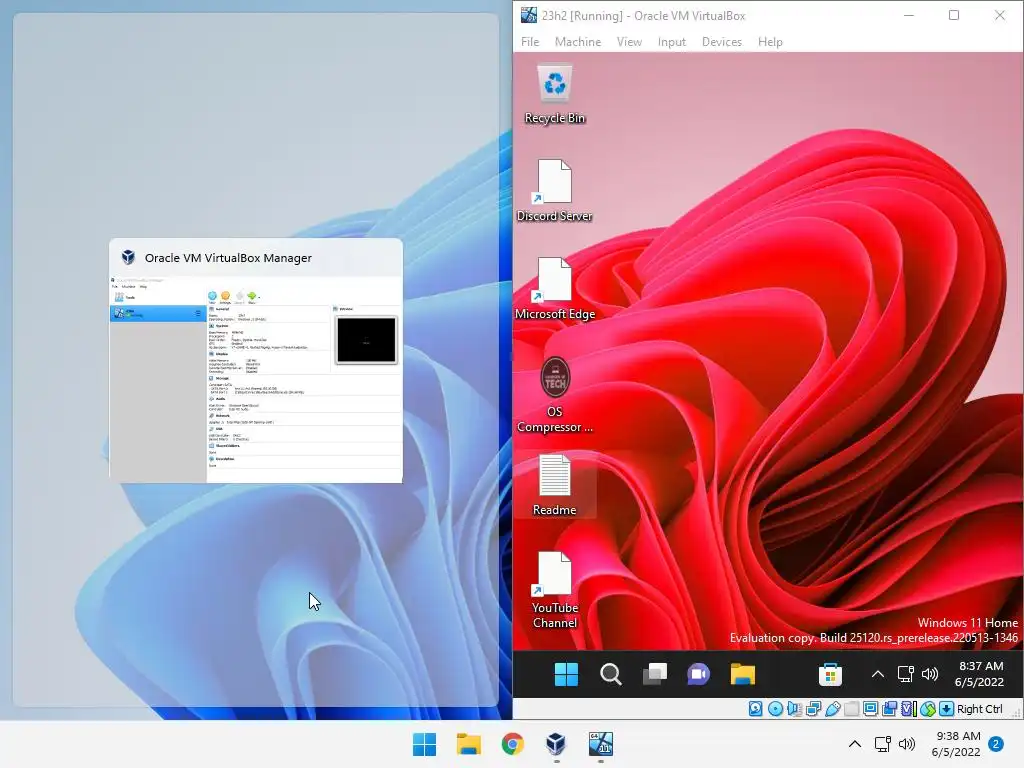
Task: Click running 23h2 VM icon on host taskbar
Action: 601,744
